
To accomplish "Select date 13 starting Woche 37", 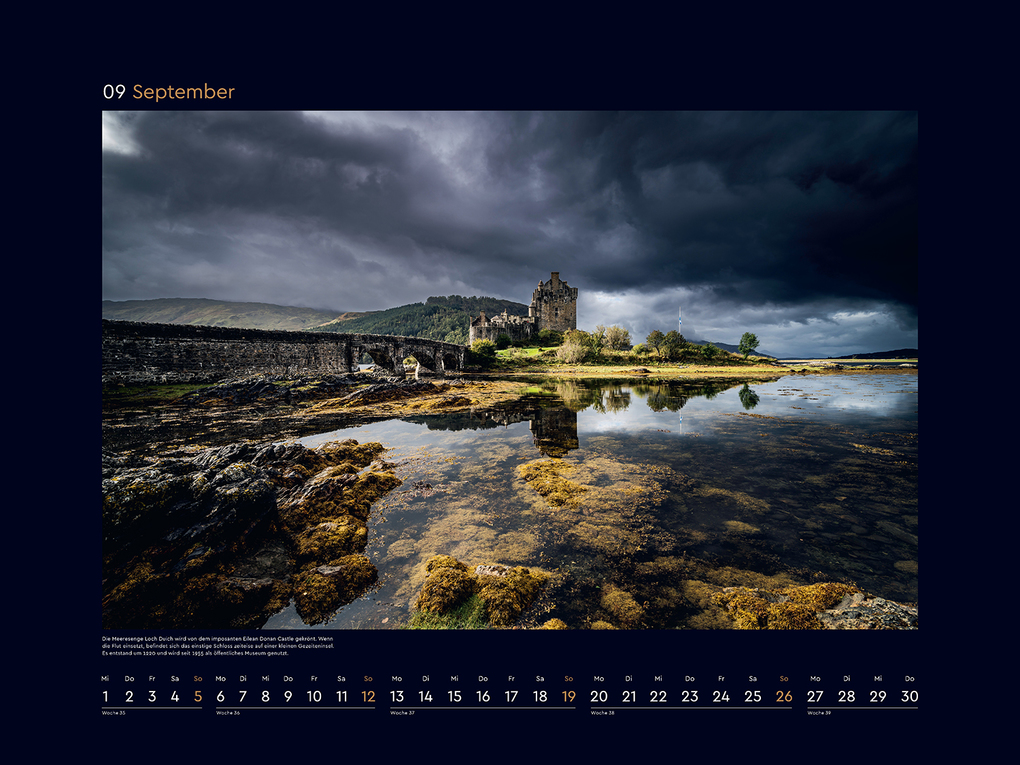I will (398, 693).
